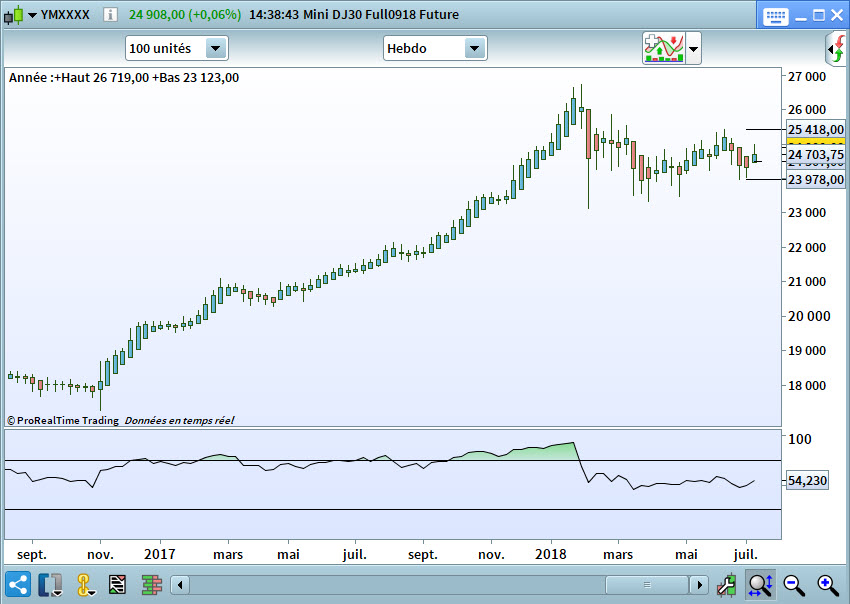The width and height of the screenshot is (850, 604).
Task: Click the 25 418,00 price label
Action: click(815, 130)
